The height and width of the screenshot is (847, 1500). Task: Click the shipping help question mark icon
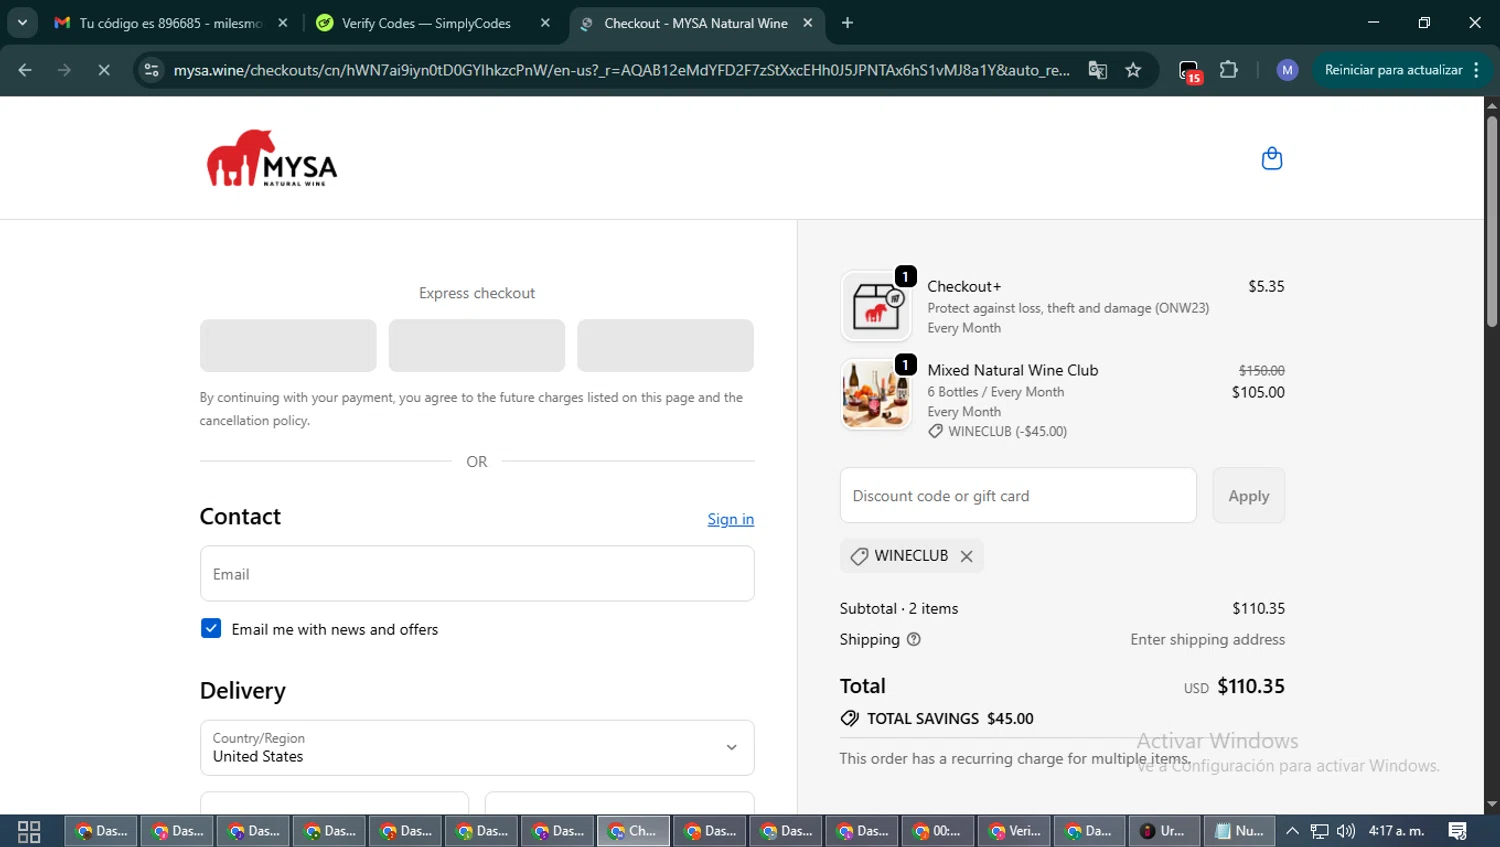[x=913, y=640]
